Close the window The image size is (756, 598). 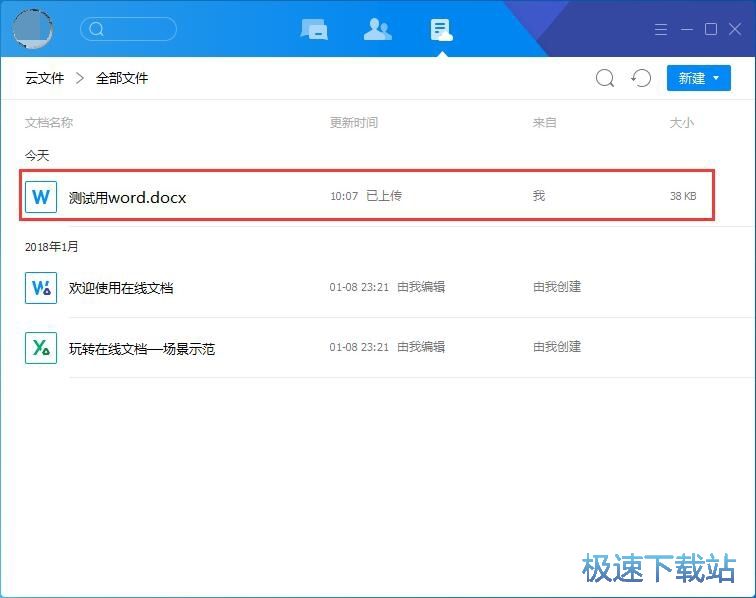tap(735, 29)
